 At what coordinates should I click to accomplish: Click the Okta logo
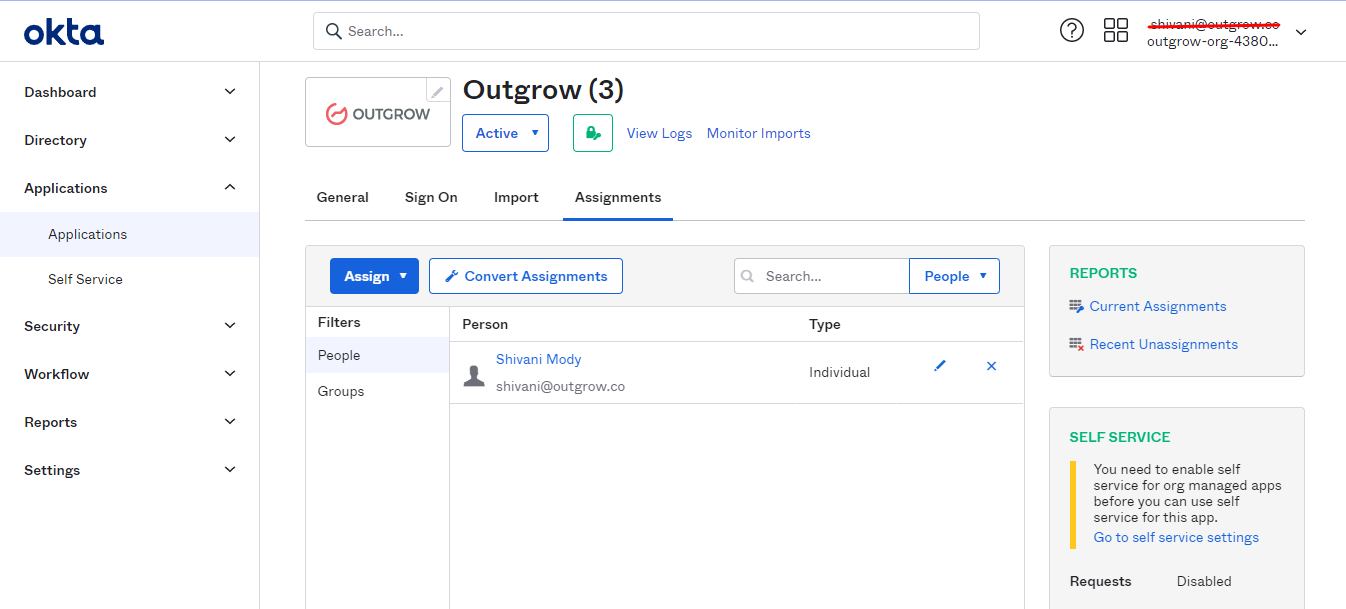(x=64, y=32)
